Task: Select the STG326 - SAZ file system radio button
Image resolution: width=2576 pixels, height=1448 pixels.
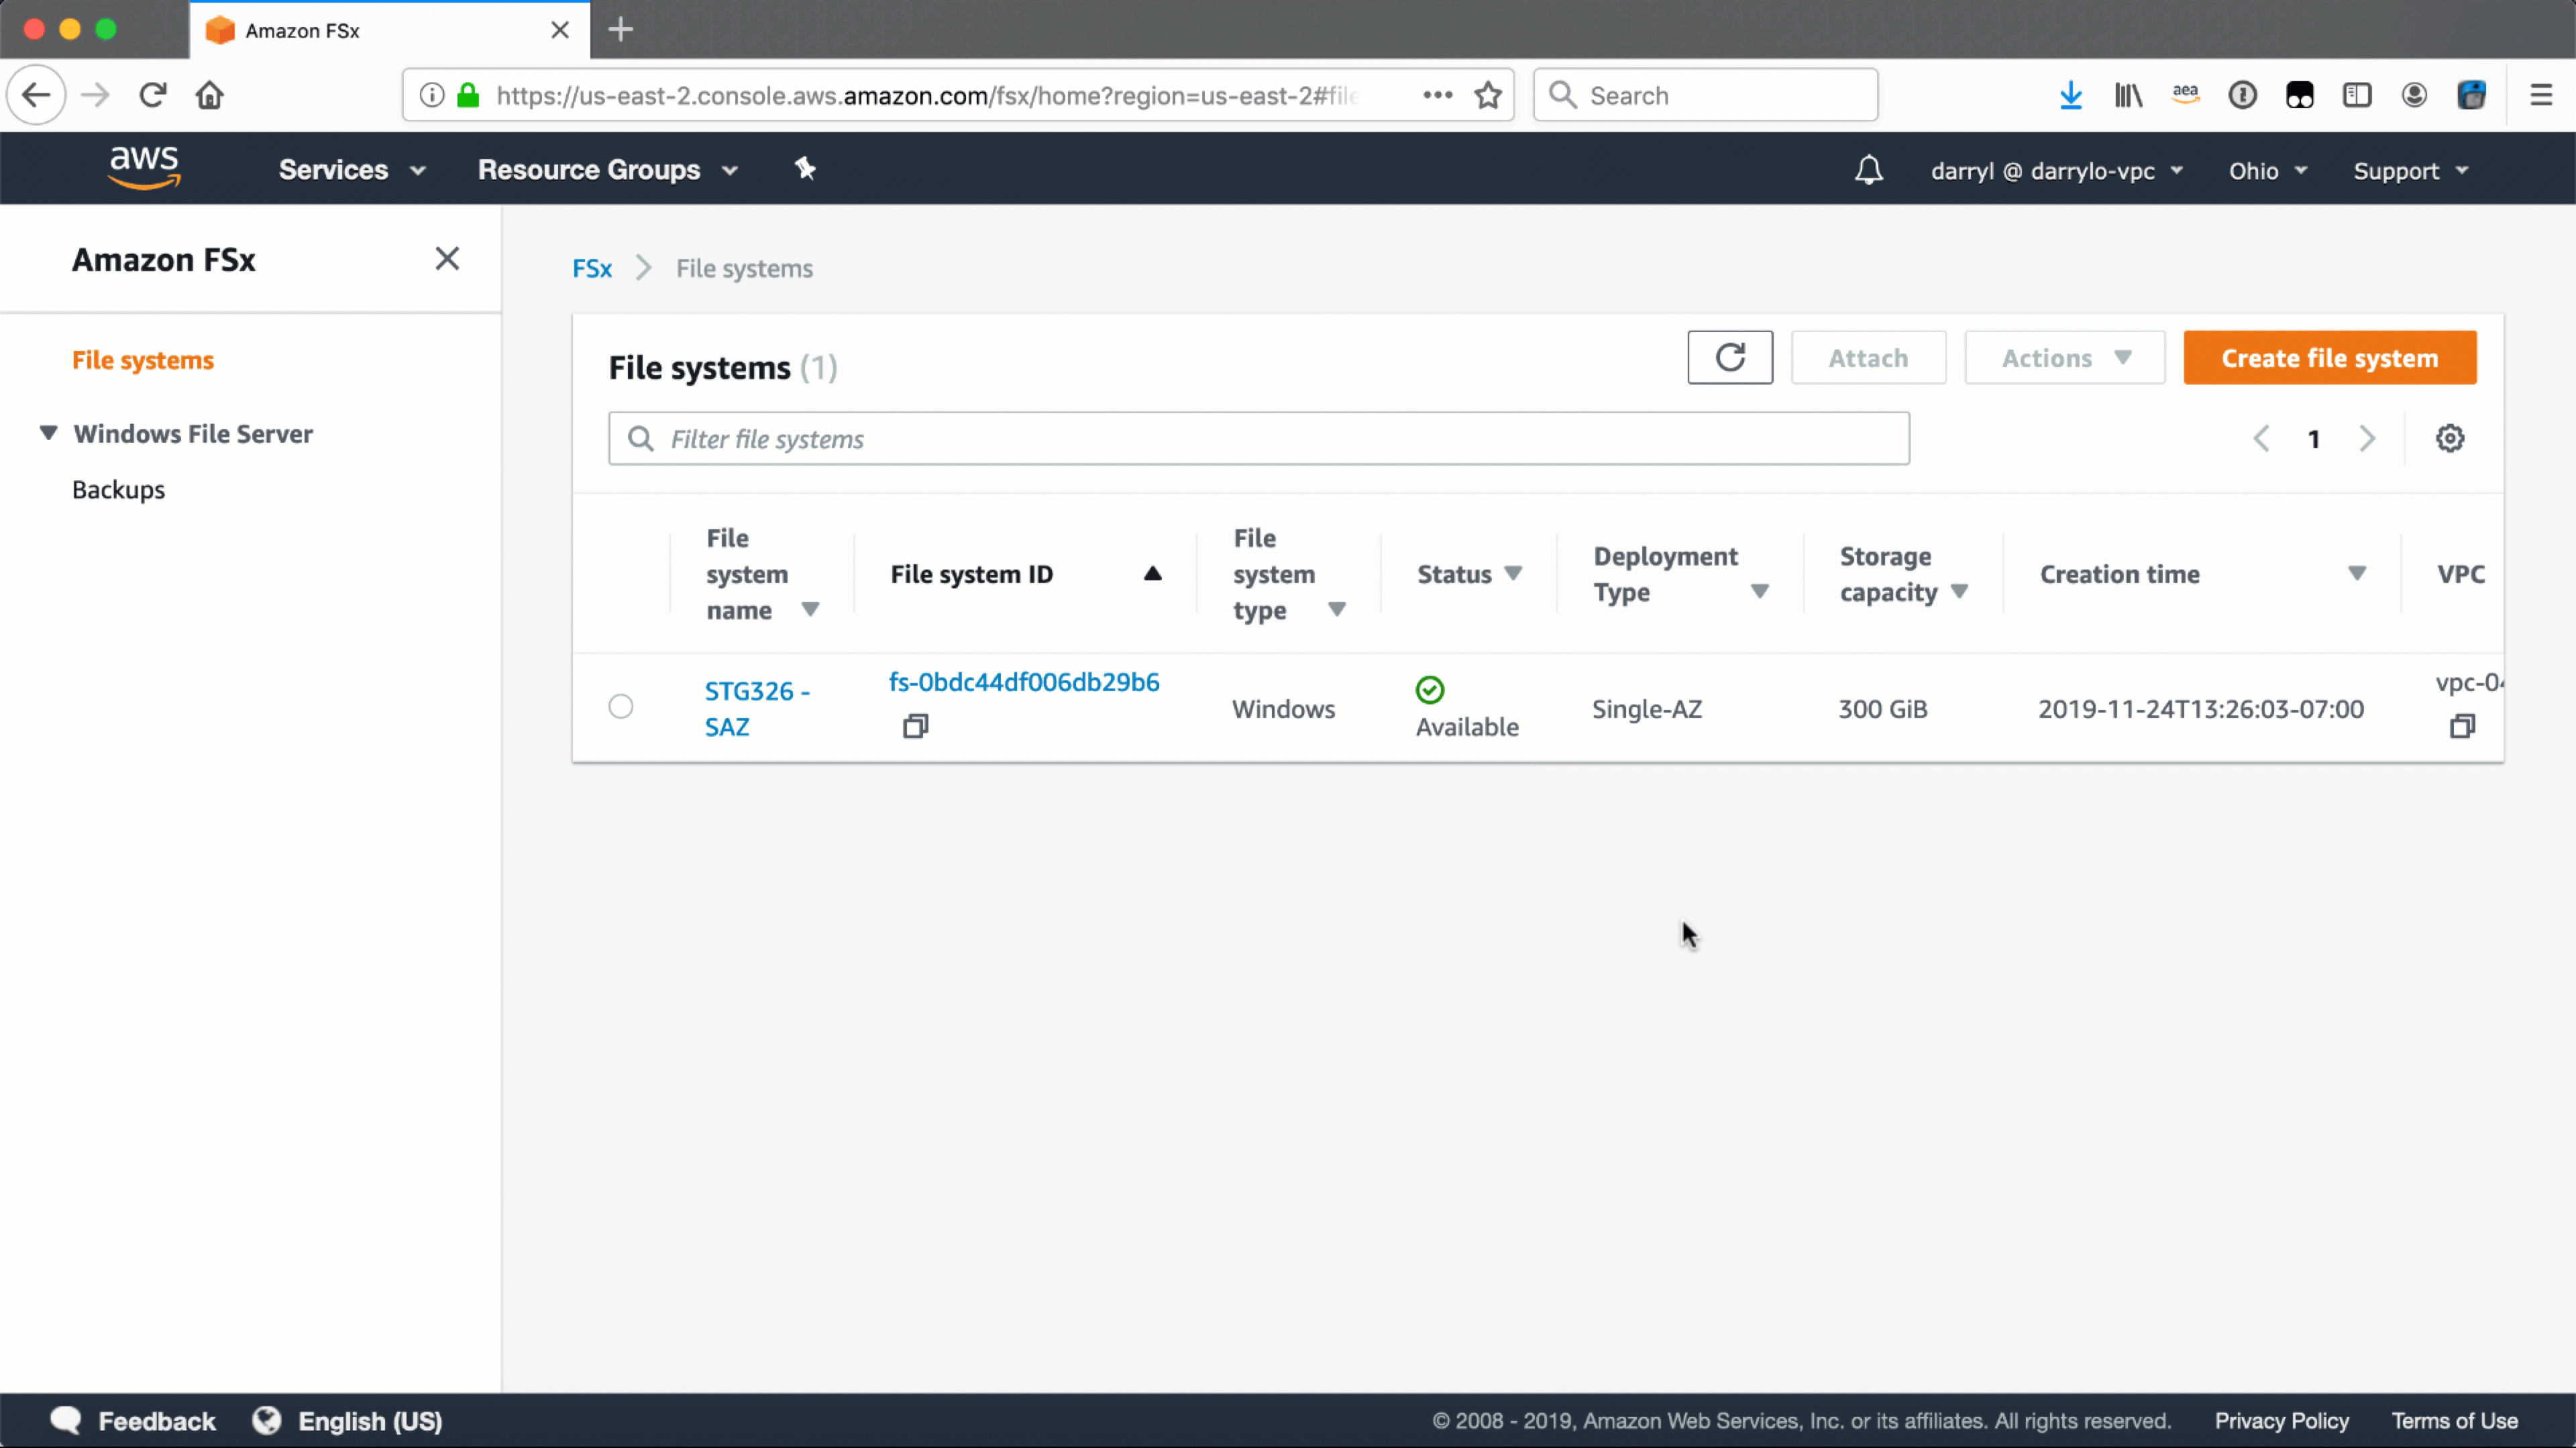Action: (621, 706)
